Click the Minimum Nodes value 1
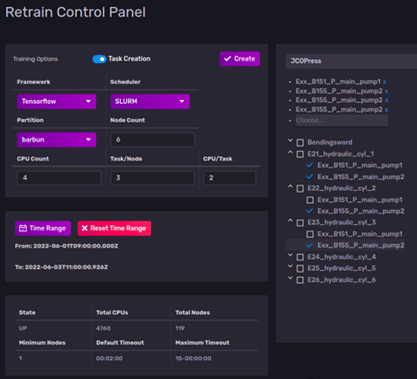417x379 pixels. click(21, 358)
